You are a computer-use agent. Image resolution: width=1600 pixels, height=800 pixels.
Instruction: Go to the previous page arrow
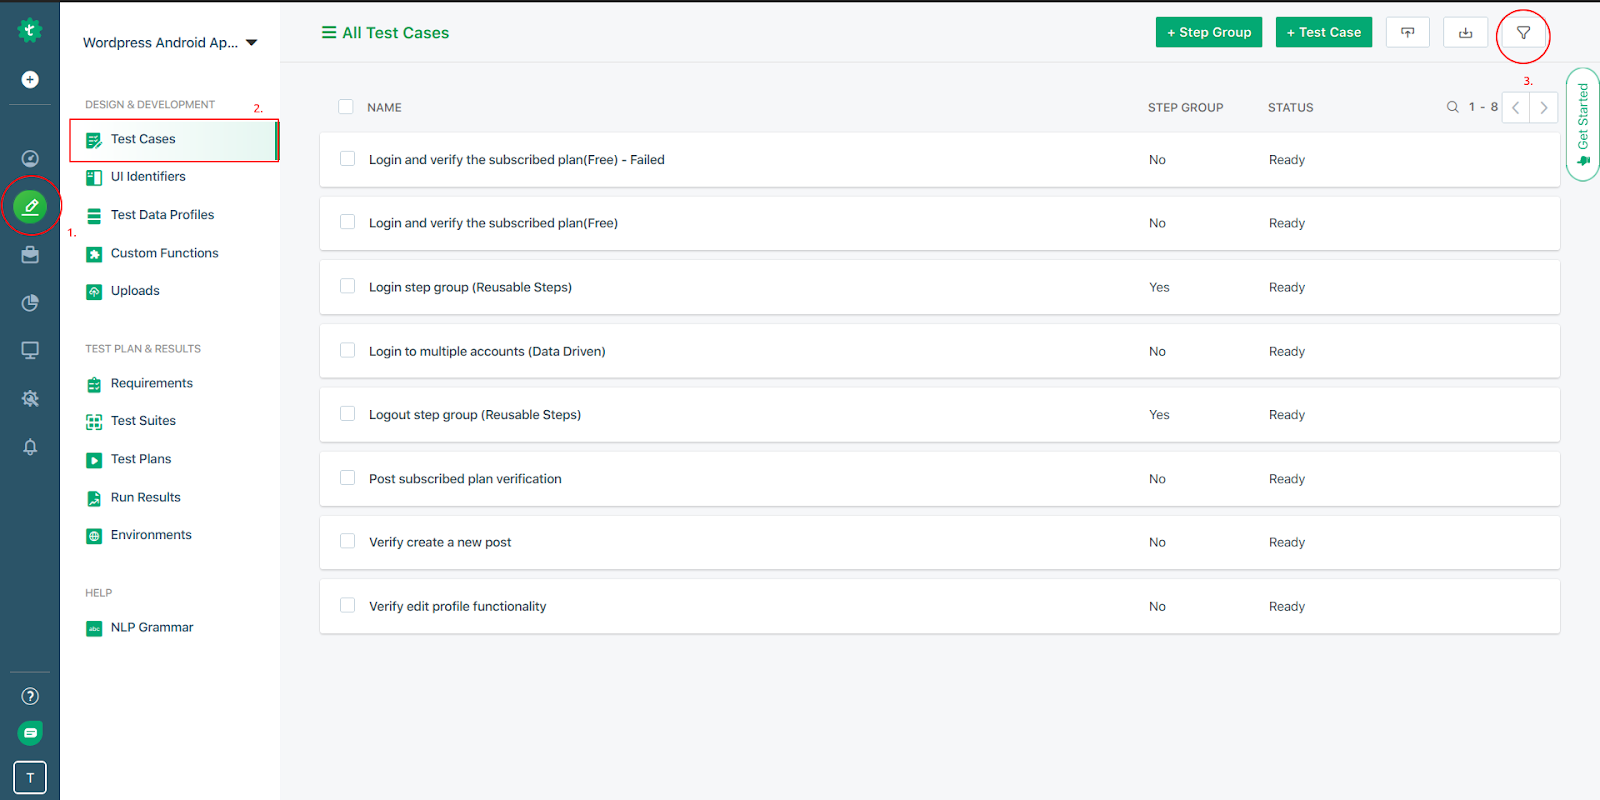click(x=1516, y=107)
